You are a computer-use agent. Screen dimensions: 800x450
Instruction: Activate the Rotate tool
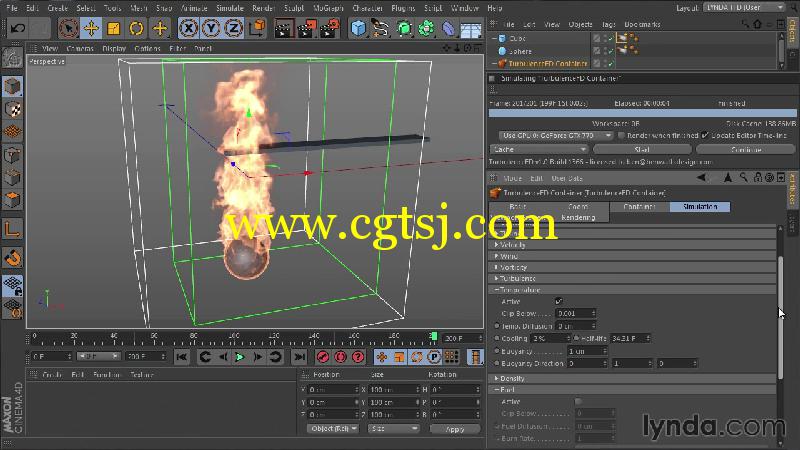click(136, 28)
